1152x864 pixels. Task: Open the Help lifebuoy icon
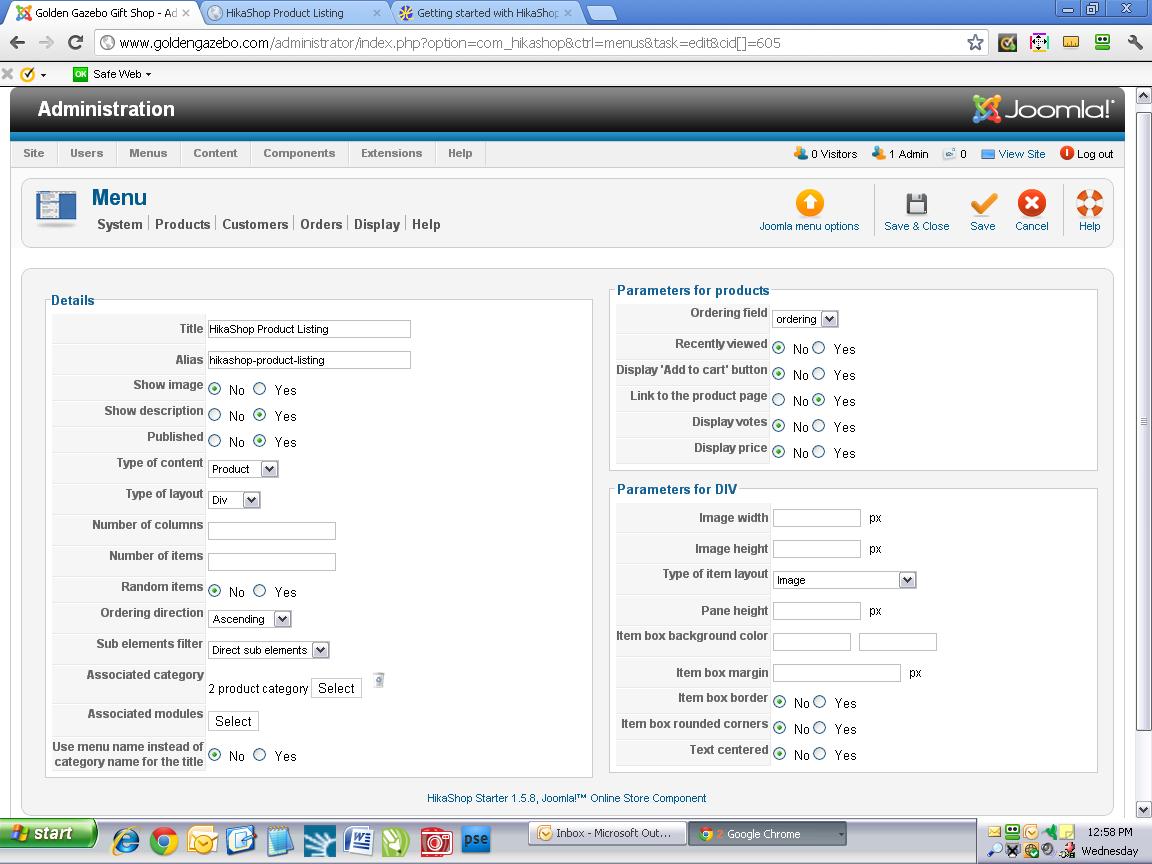coord(1089,203)
